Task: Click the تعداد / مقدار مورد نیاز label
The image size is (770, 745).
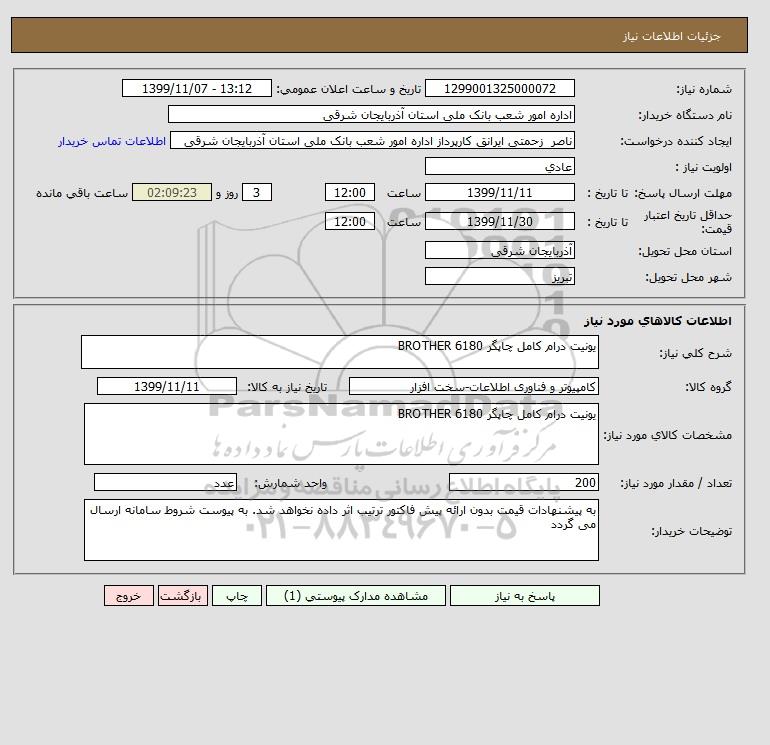Action: (x=676, y=484)
